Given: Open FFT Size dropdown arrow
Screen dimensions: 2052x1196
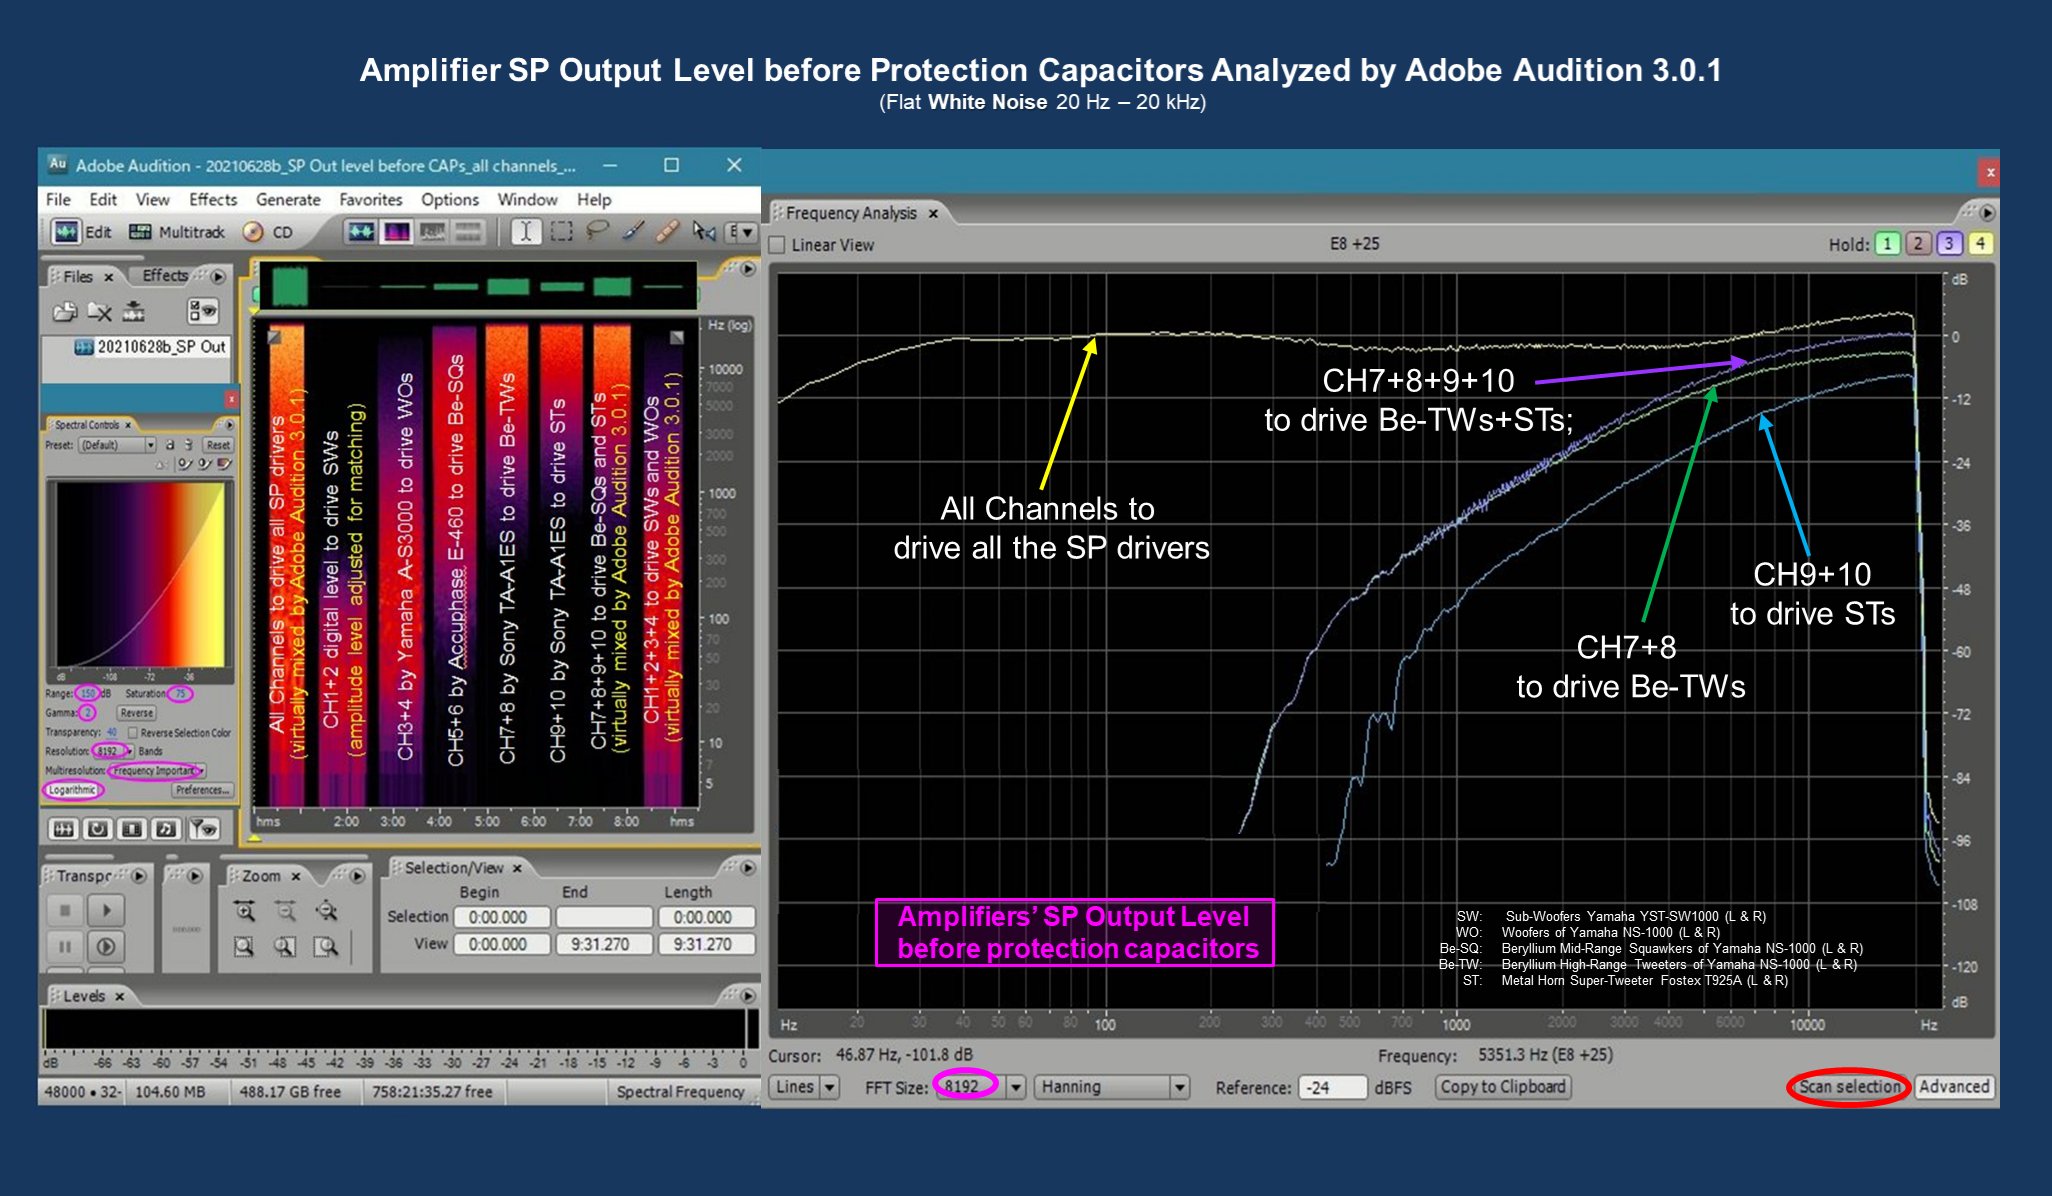Looking at the screenshot, I should 1016,1087.
